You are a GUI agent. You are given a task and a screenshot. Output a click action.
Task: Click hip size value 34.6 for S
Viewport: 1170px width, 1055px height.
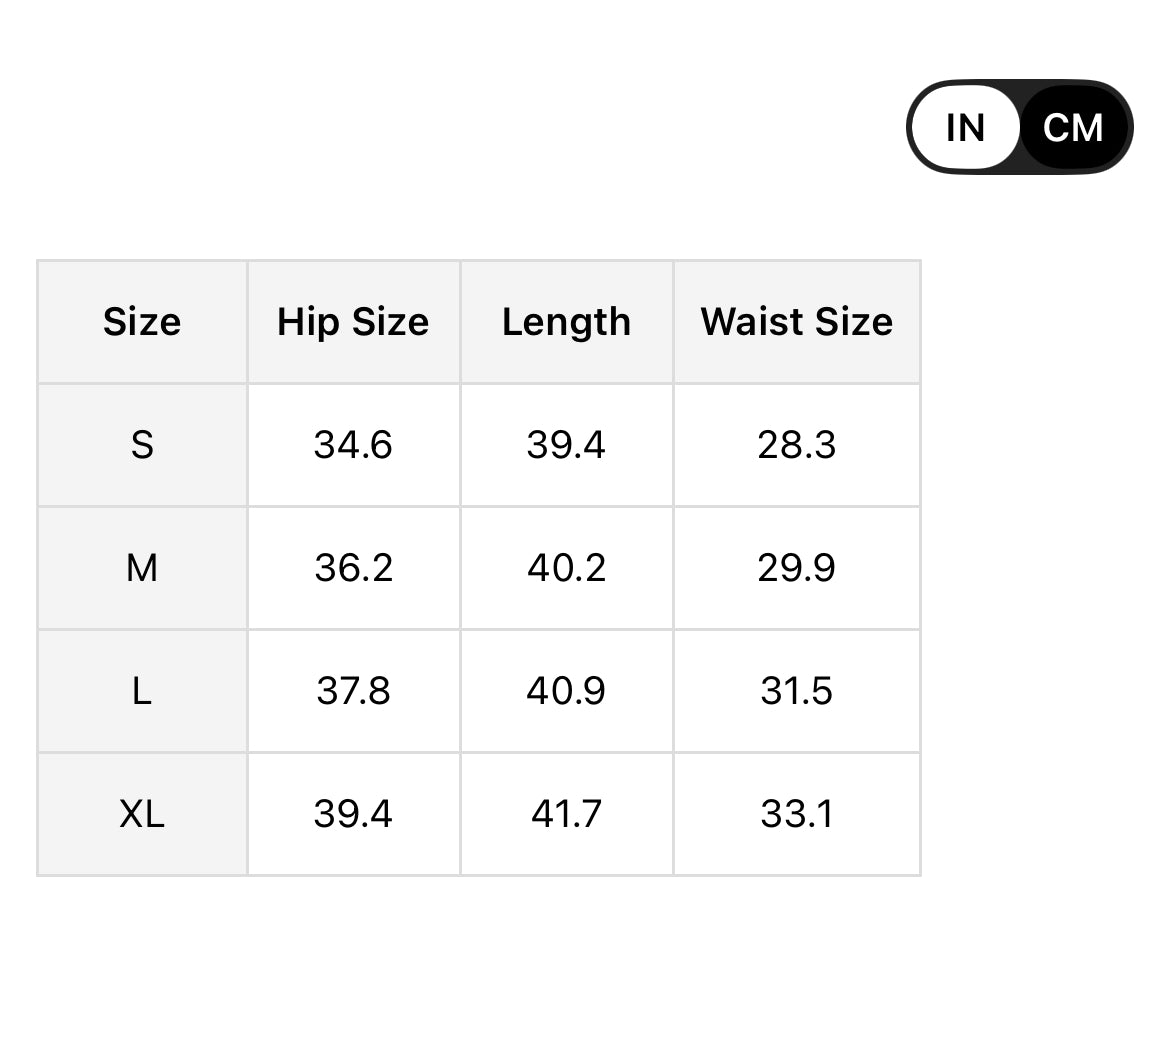point(353,445)
